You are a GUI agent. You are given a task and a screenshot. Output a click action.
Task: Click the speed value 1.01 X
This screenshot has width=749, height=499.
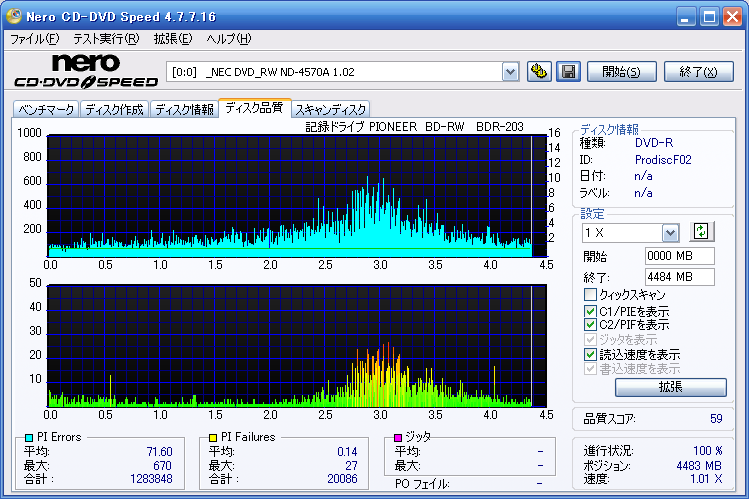706,478
